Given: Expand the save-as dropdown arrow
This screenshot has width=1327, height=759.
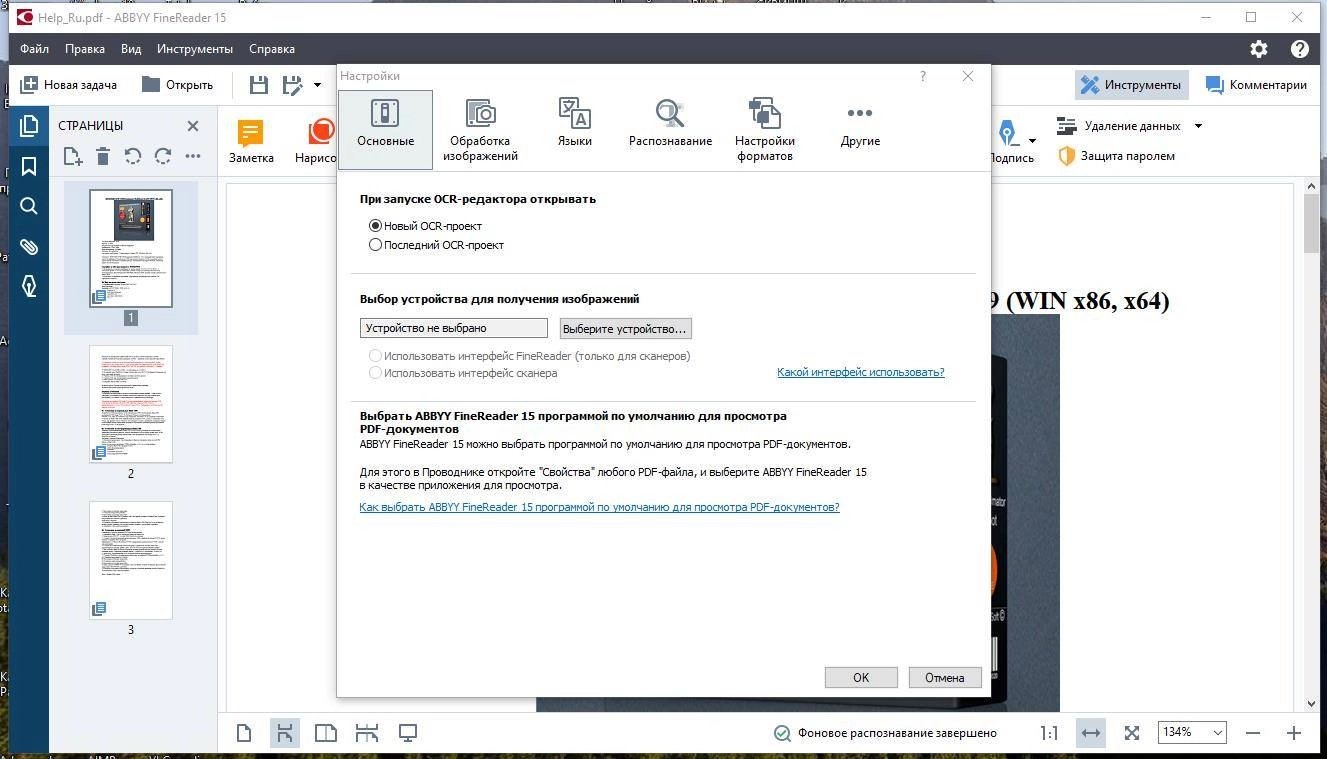Looking at the screenshot, I should (x=318, y=85).
